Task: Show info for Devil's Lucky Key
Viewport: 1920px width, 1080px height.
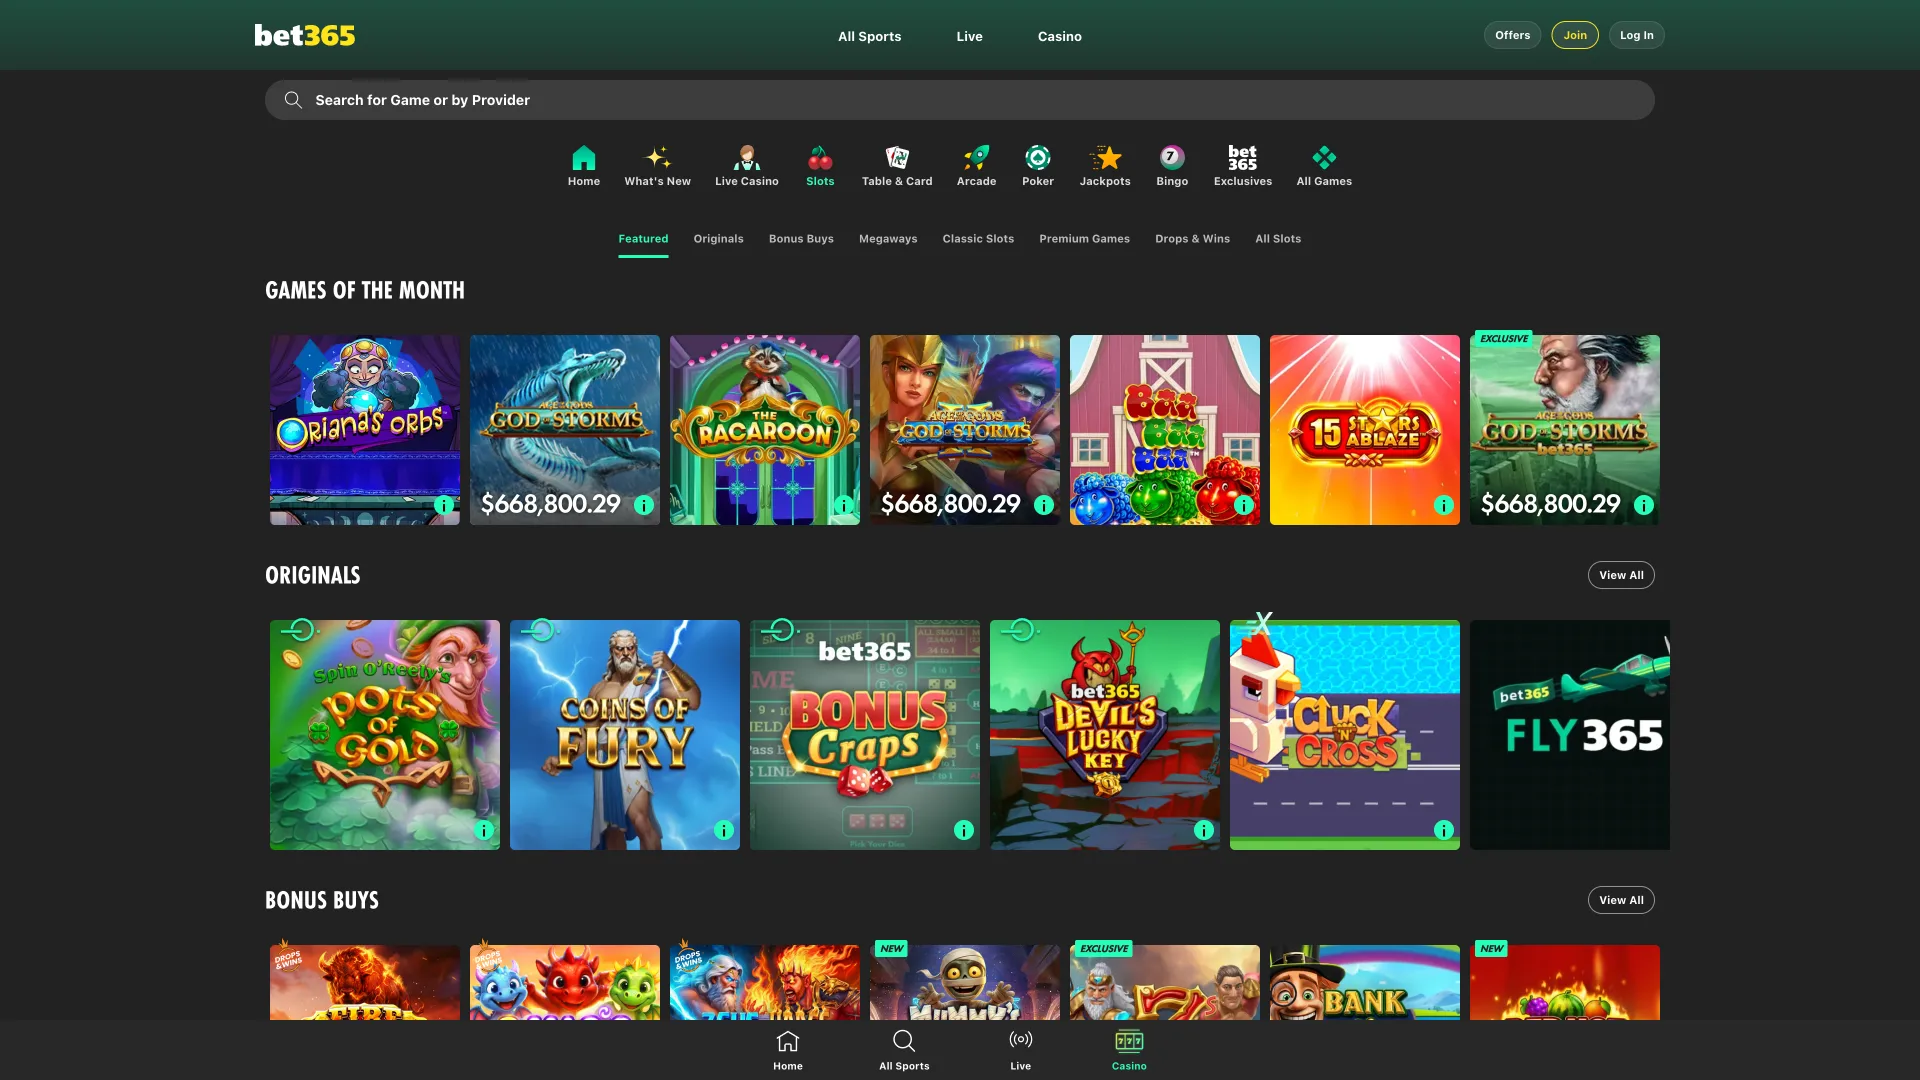Action: coord(1204,830)
